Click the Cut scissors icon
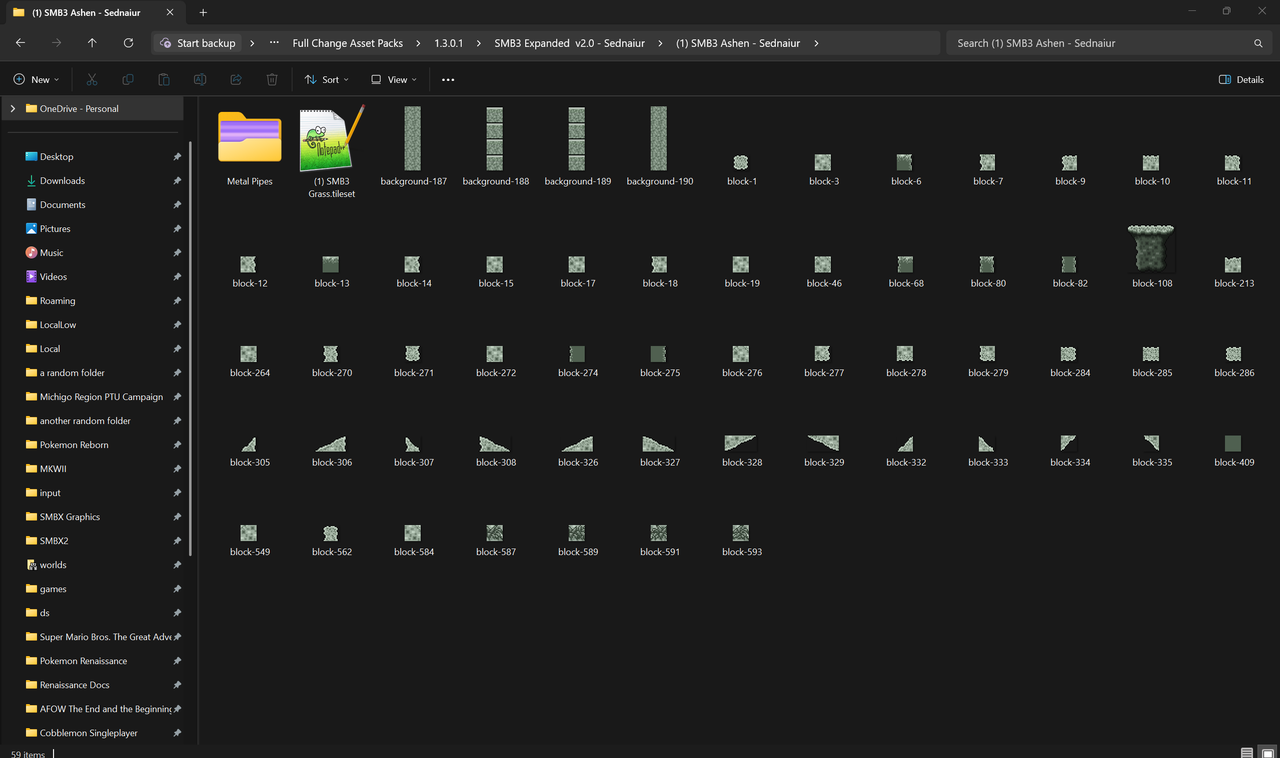1280x758 pixels. [x=91, y=79]
